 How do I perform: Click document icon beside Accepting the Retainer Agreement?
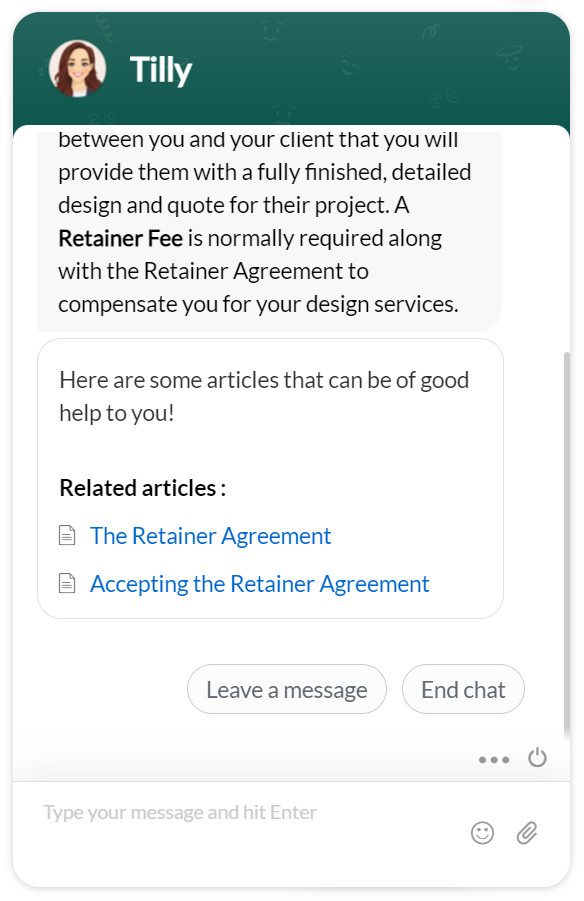point(67,583)
